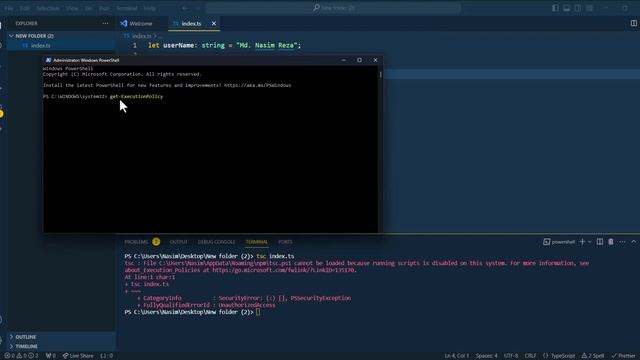This screenshot has width=640, height=360.
Task: Open the Customize Layout icon
Action: (x=589, y=8)
